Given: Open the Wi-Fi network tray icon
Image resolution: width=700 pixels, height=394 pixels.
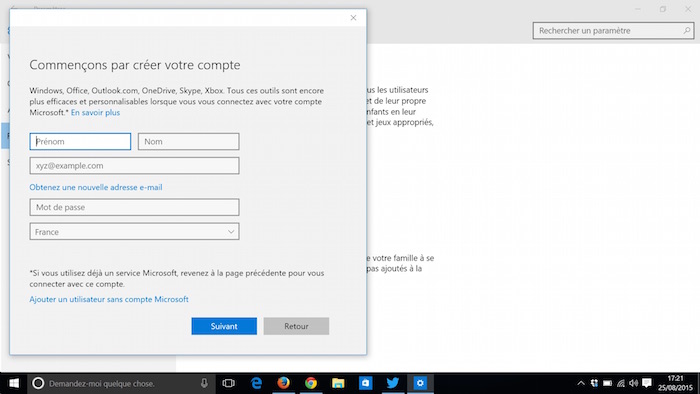Looking at the screenshot, I should (621, 383).
